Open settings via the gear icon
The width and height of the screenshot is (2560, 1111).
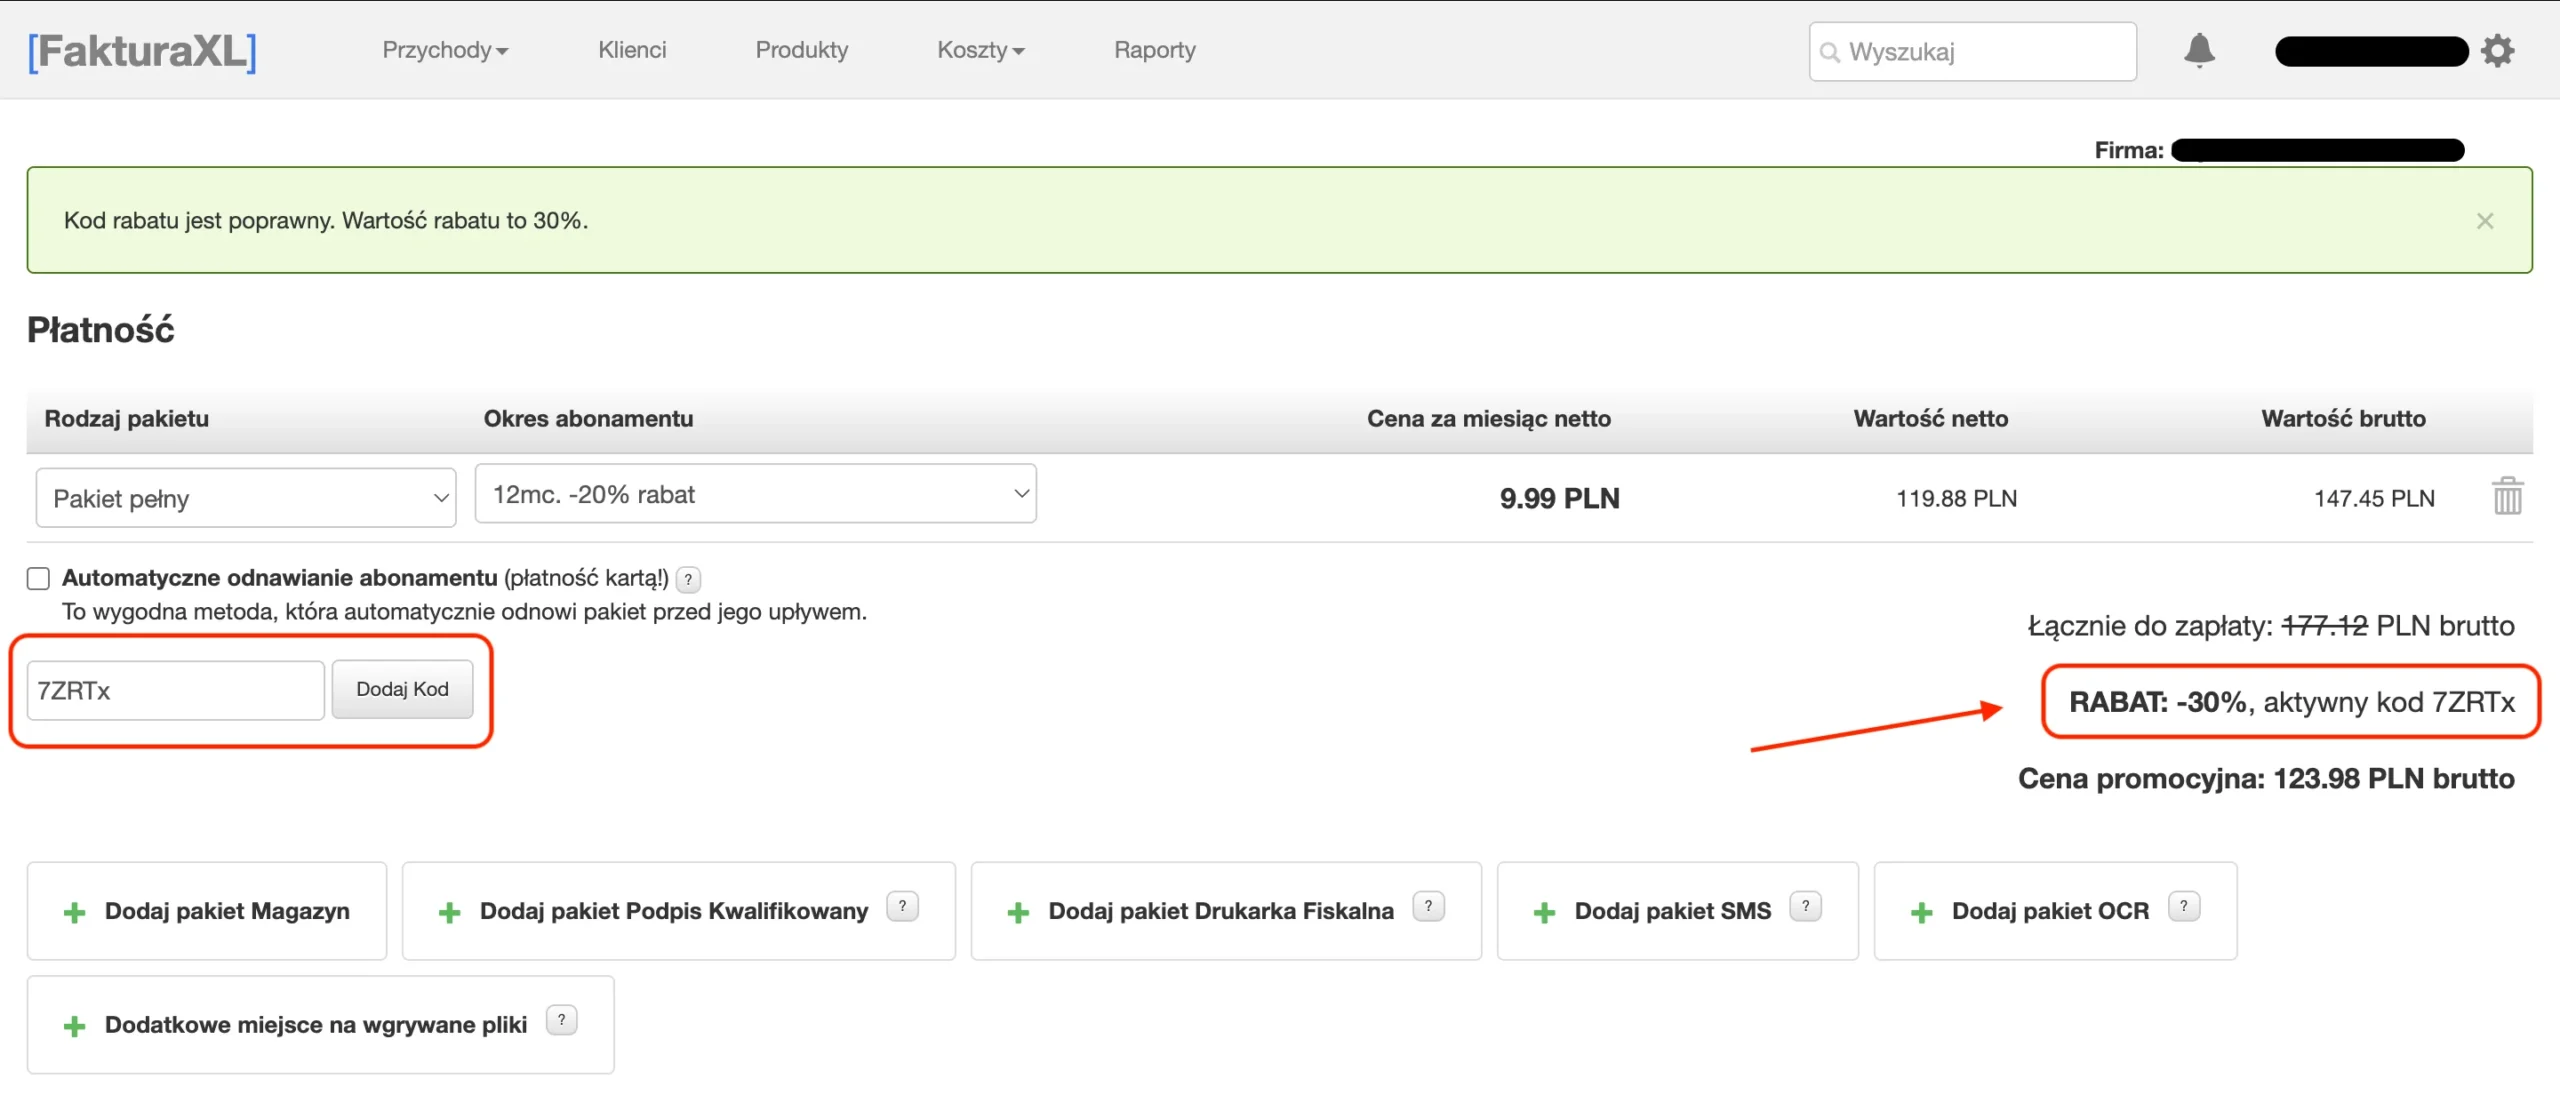(x=2497, y=50)
